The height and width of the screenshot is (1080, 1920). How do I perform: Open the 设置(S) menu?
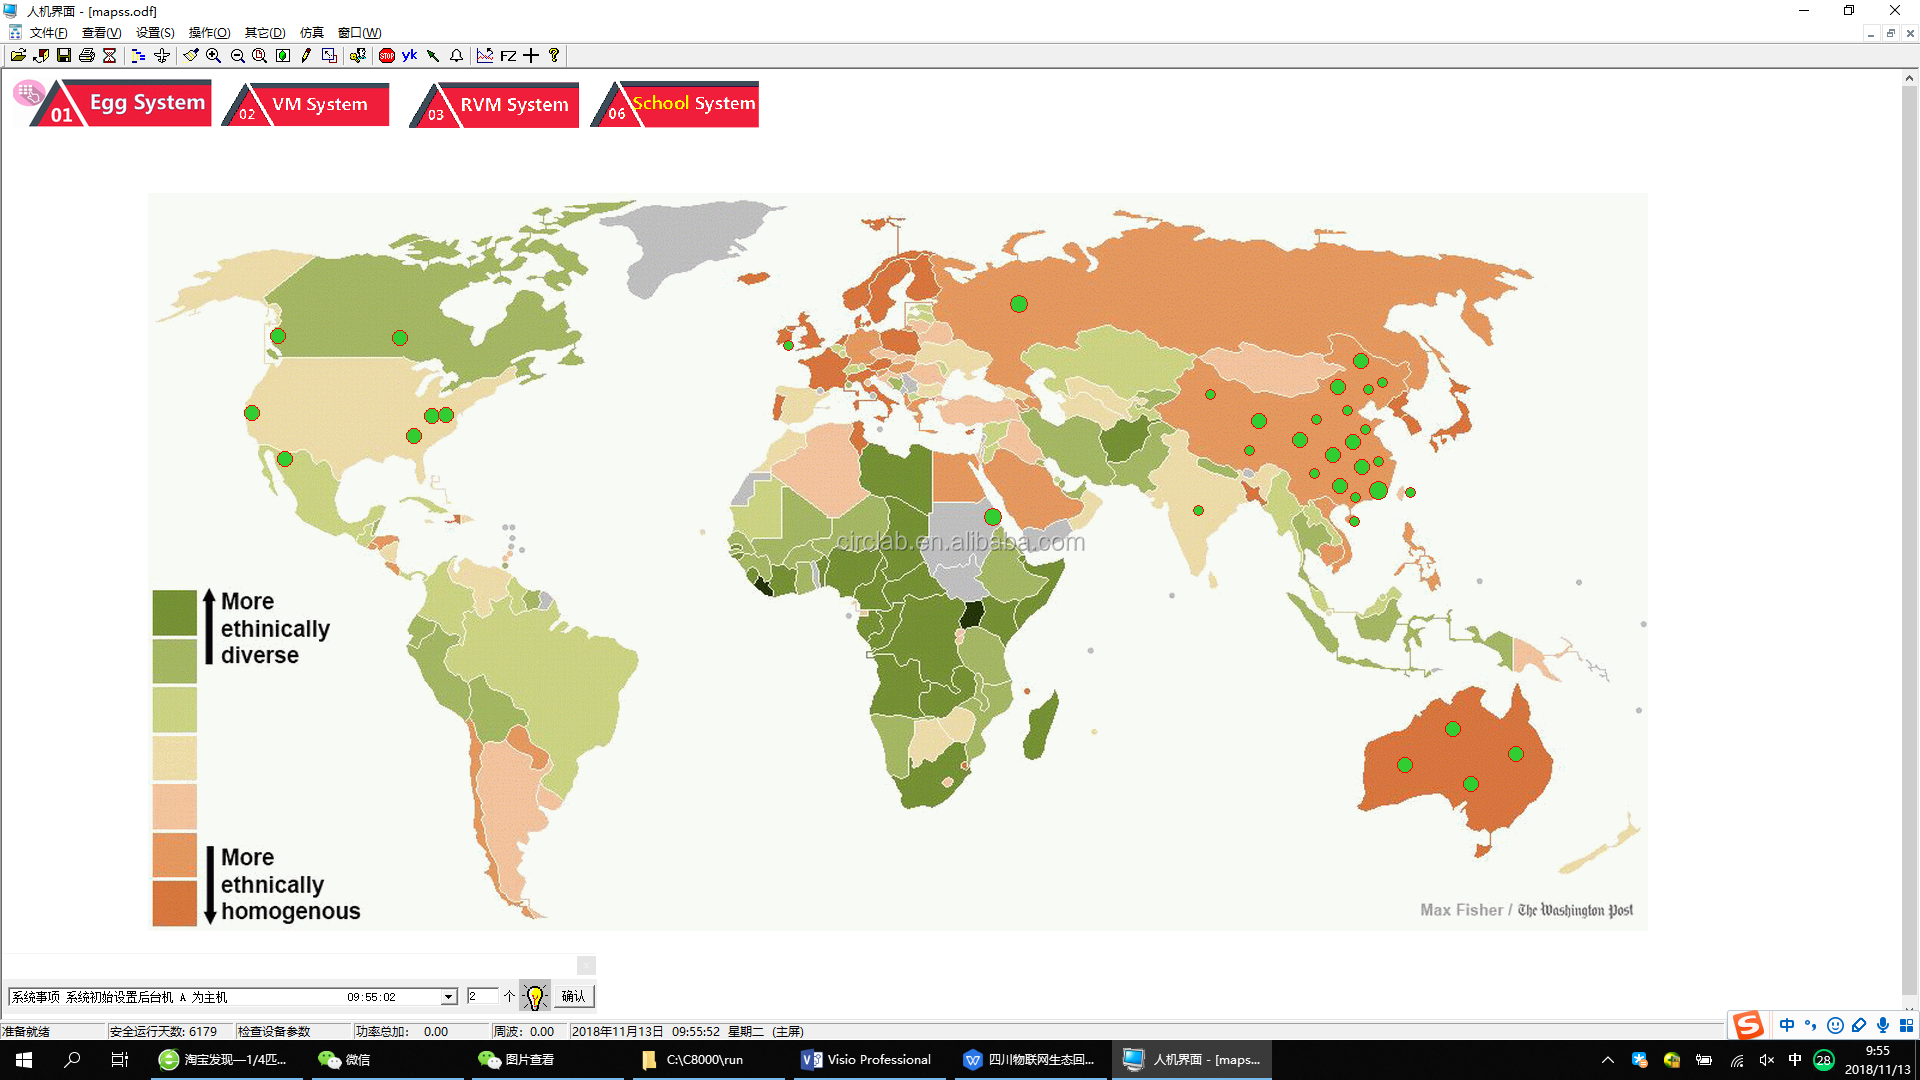click(155, 33)
